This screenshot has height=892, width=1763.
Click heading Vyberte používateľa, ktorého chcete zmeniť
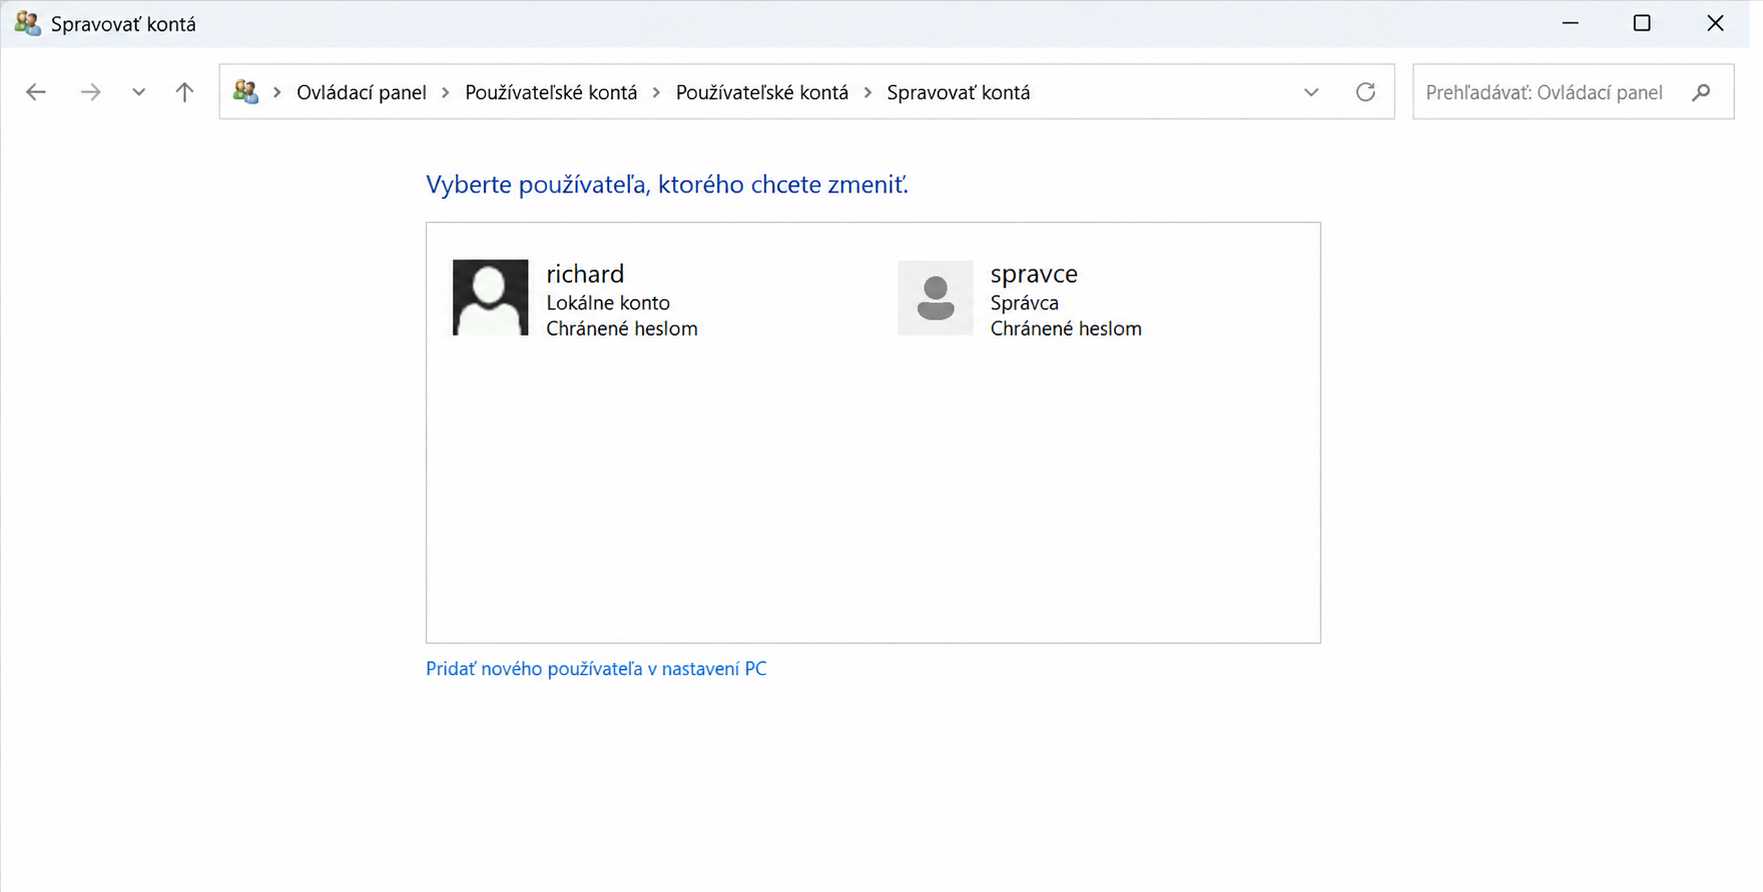[x=667, y=184]
